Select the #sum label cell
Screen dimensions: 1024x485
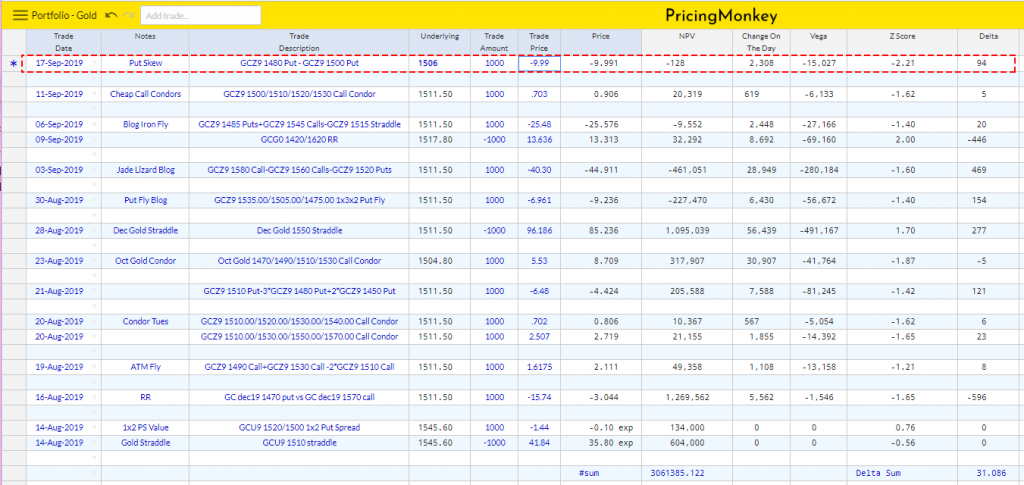pyautogui.click(x=601, y=473)
